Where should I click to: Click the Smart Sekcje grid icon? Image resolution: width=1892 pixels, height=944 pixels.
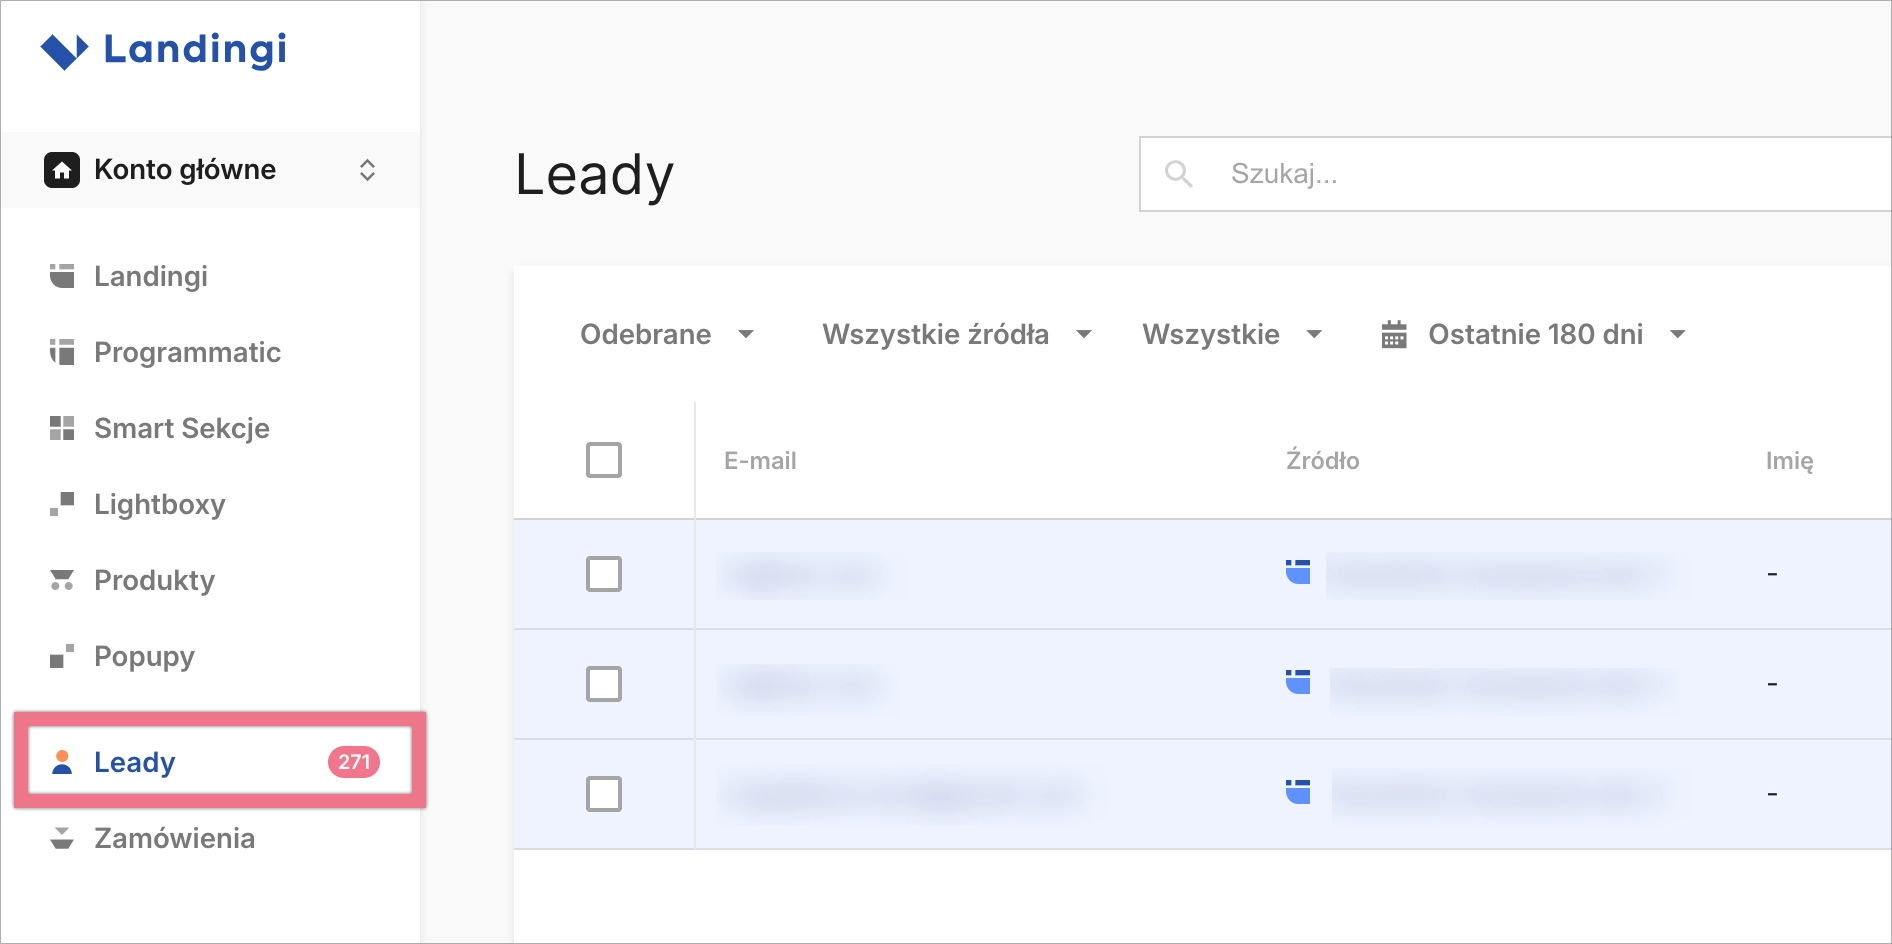click(x=62, y=428)
